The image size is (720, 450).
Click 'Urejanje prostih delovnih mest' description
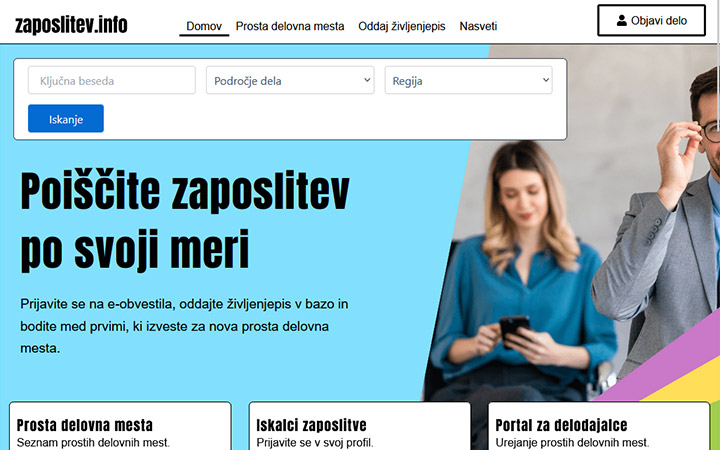coord(572,442)
